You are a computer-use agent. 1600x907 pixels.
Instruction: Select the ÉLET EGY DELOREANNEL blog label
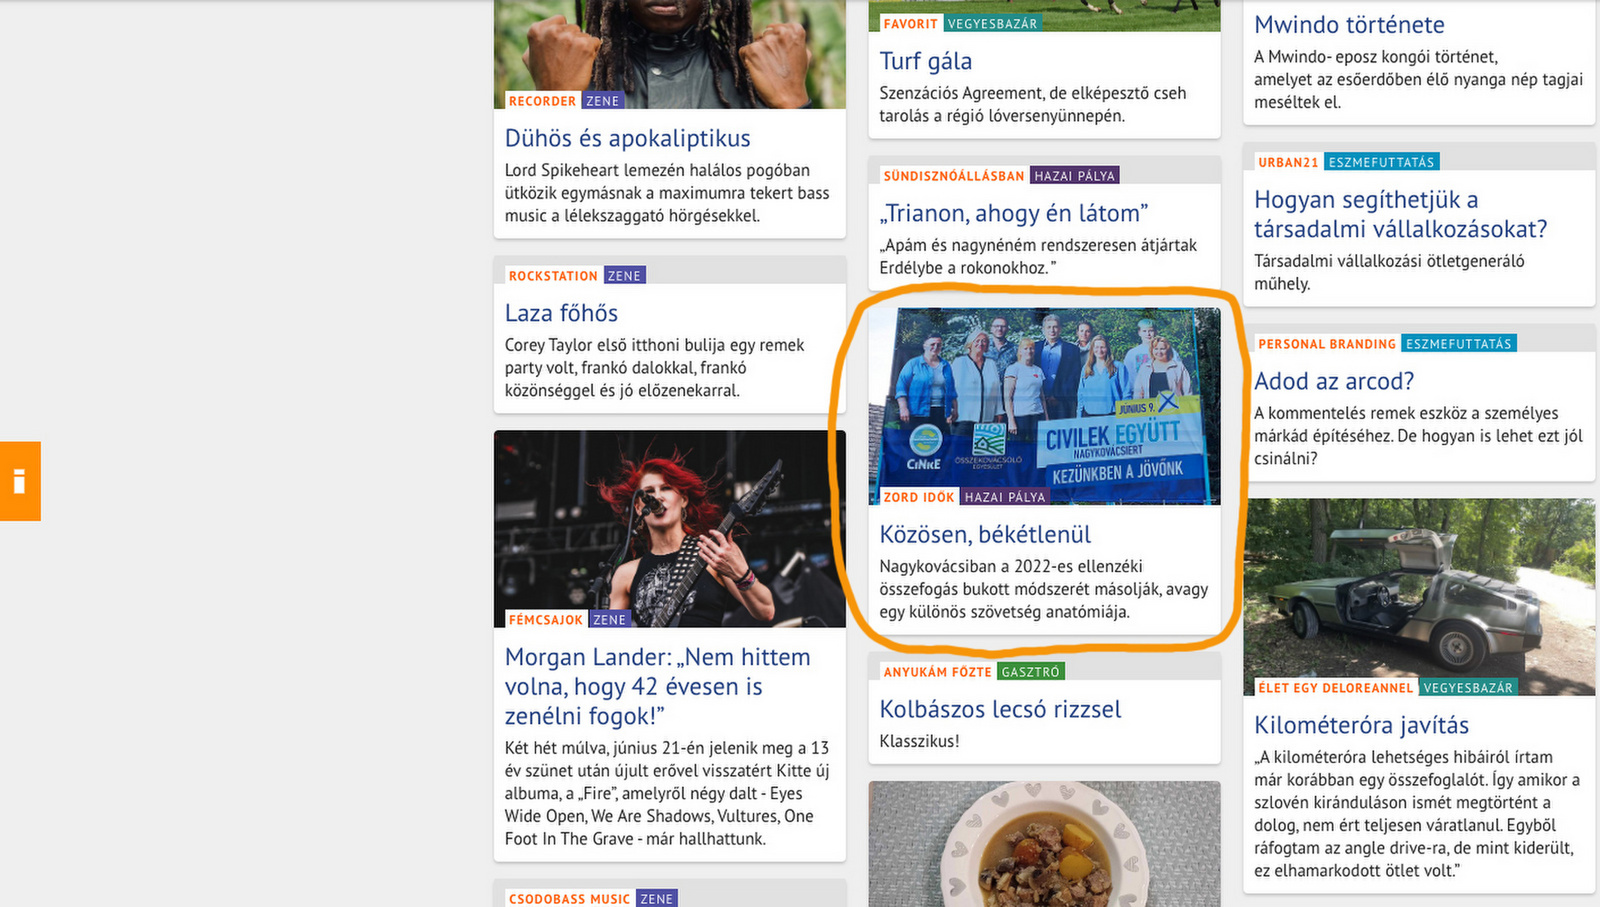[1335, 688]
